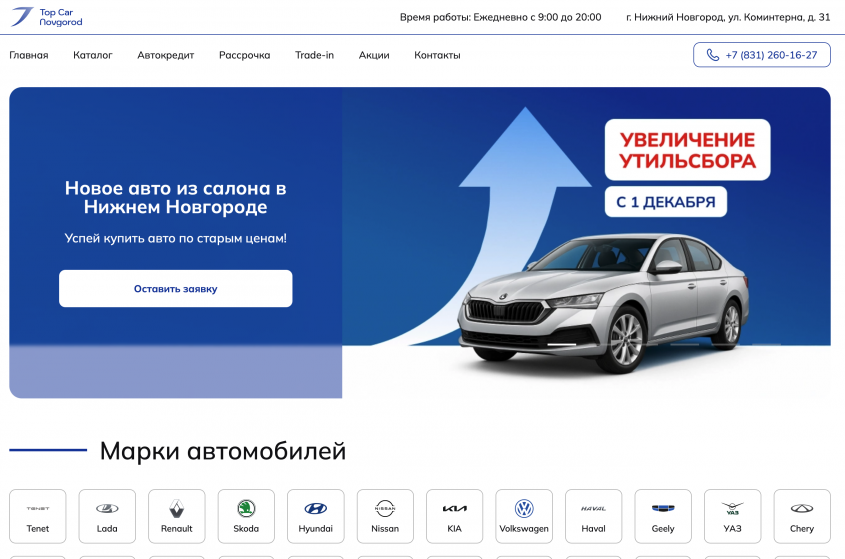Select the Haval brand card
Screen dimensions: 845x559
pos(593,516)
